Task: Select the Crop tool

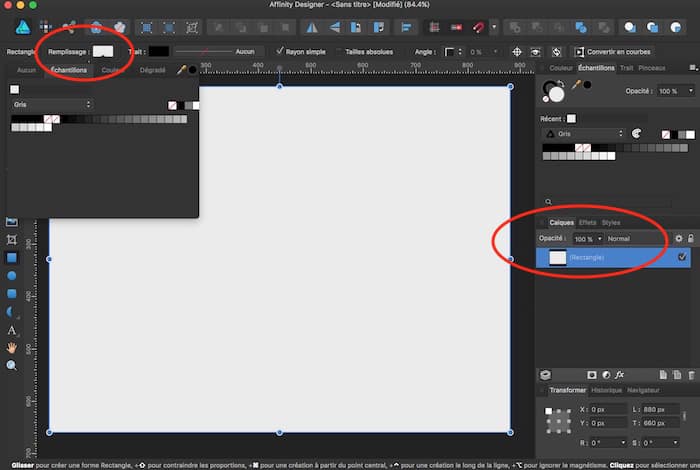Action: point(12,239)
